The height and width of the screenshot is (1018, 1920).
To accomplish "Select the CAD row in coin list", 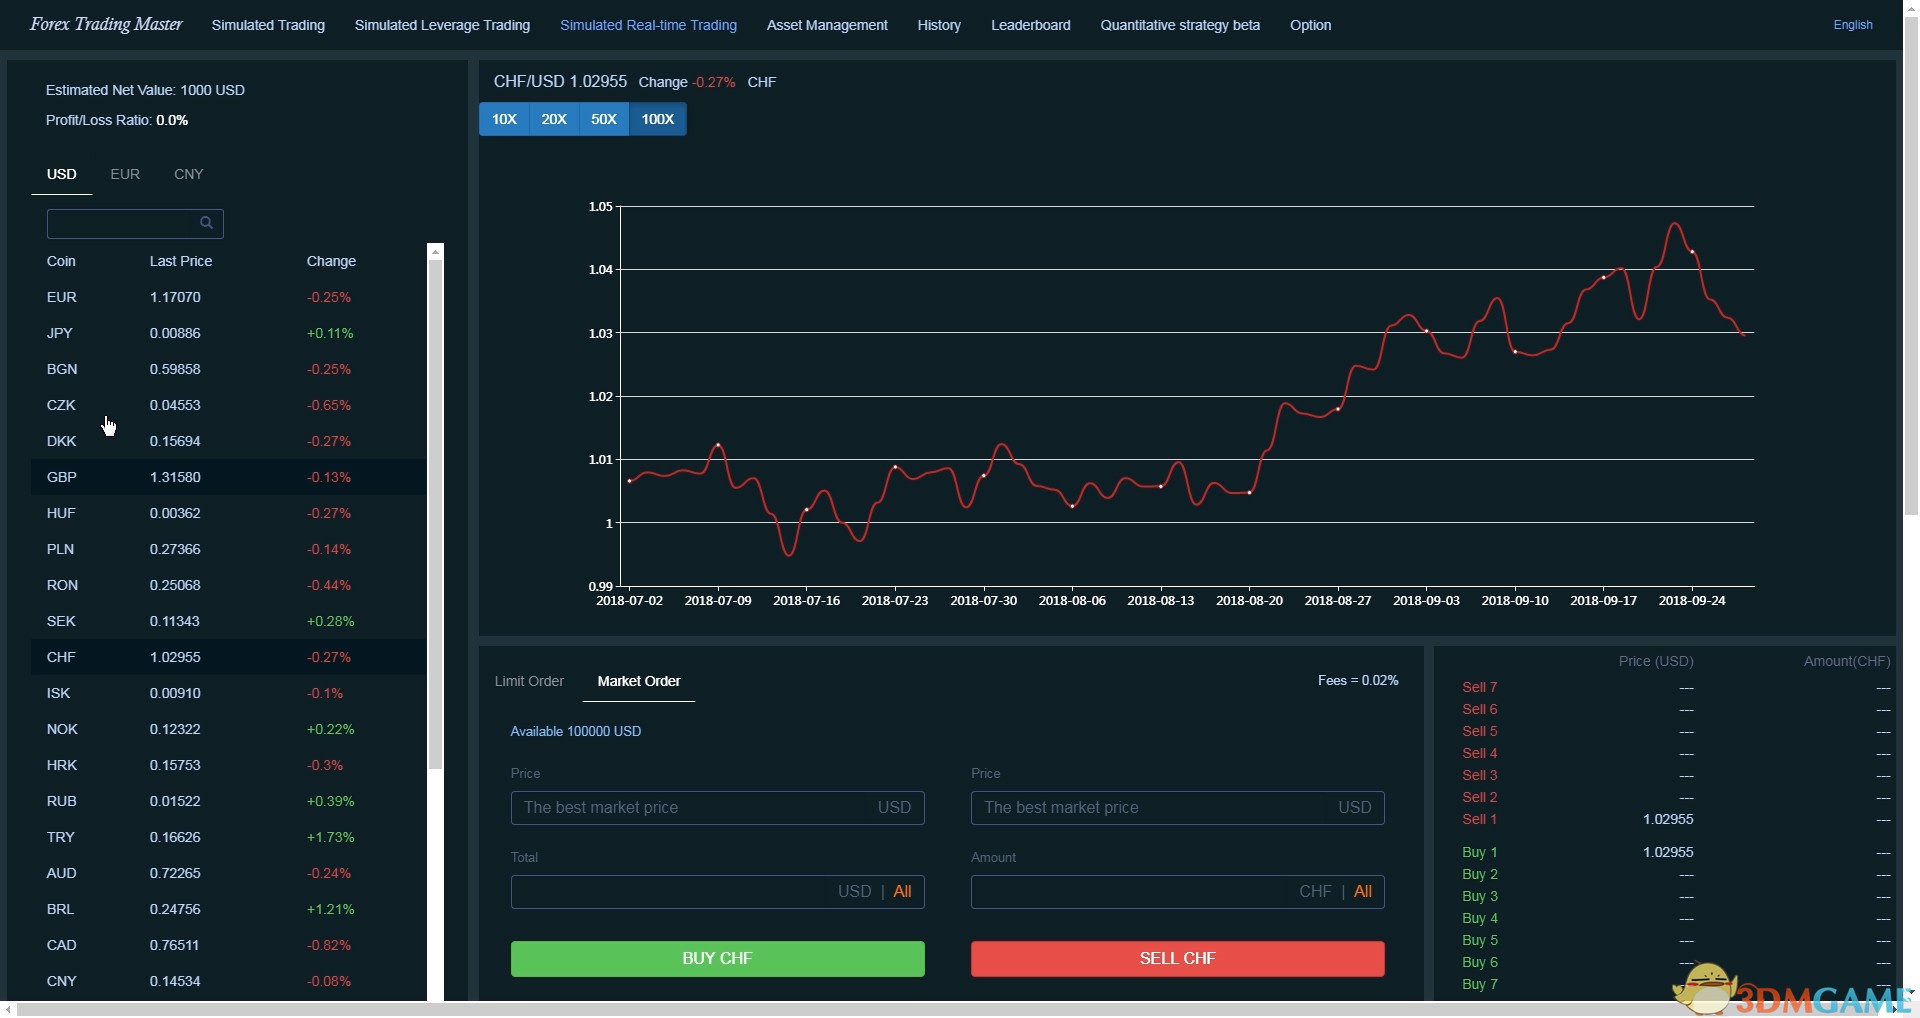I will click(x=228, y=945).
